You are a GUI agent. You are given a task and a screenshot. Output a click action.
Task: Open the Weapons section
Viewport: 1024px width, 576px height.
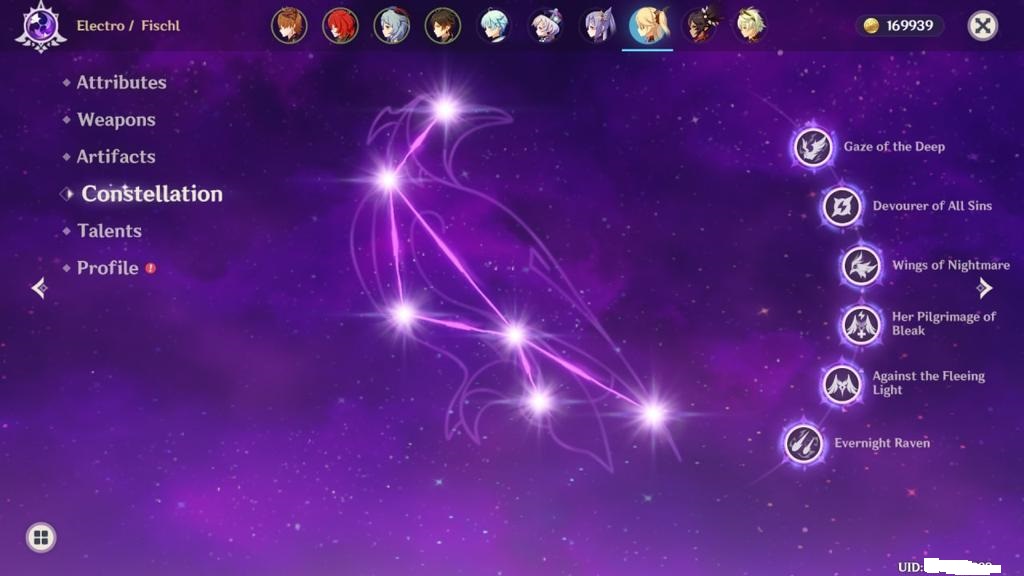tap(116, 120)
